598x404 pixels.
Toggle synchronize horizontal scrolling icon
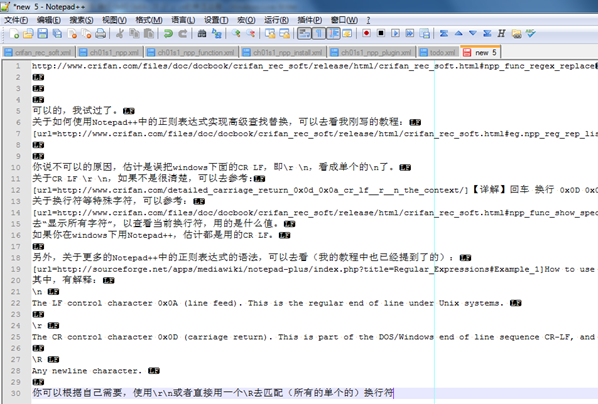point(285,34)
